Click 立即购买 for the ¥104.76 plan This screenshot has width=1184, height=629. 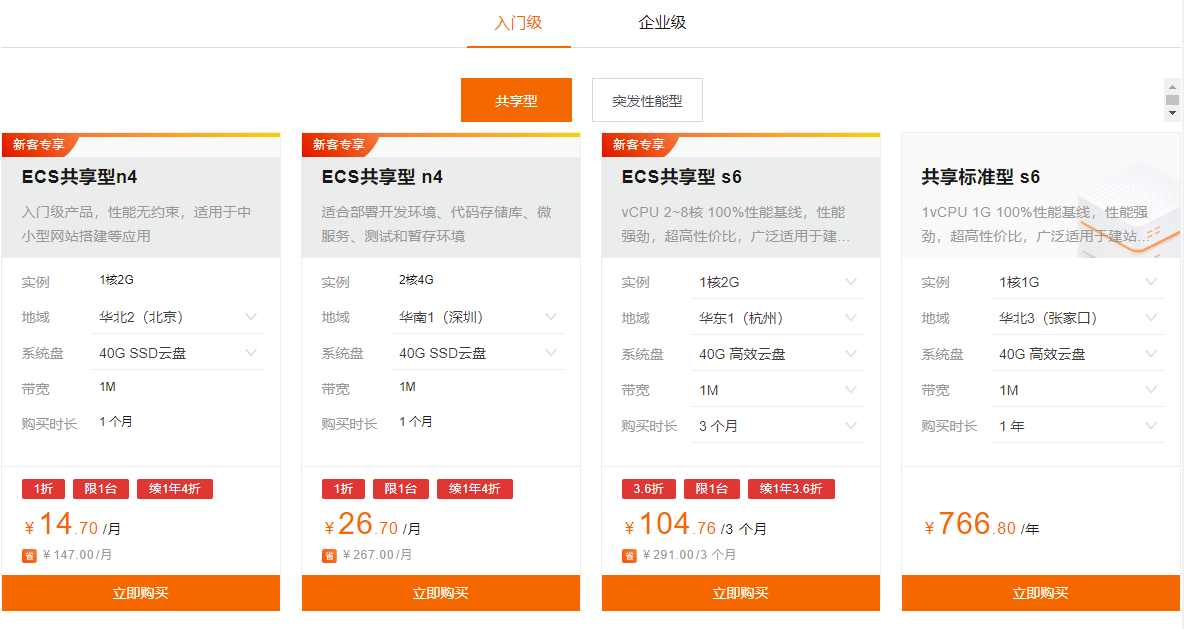741,593
